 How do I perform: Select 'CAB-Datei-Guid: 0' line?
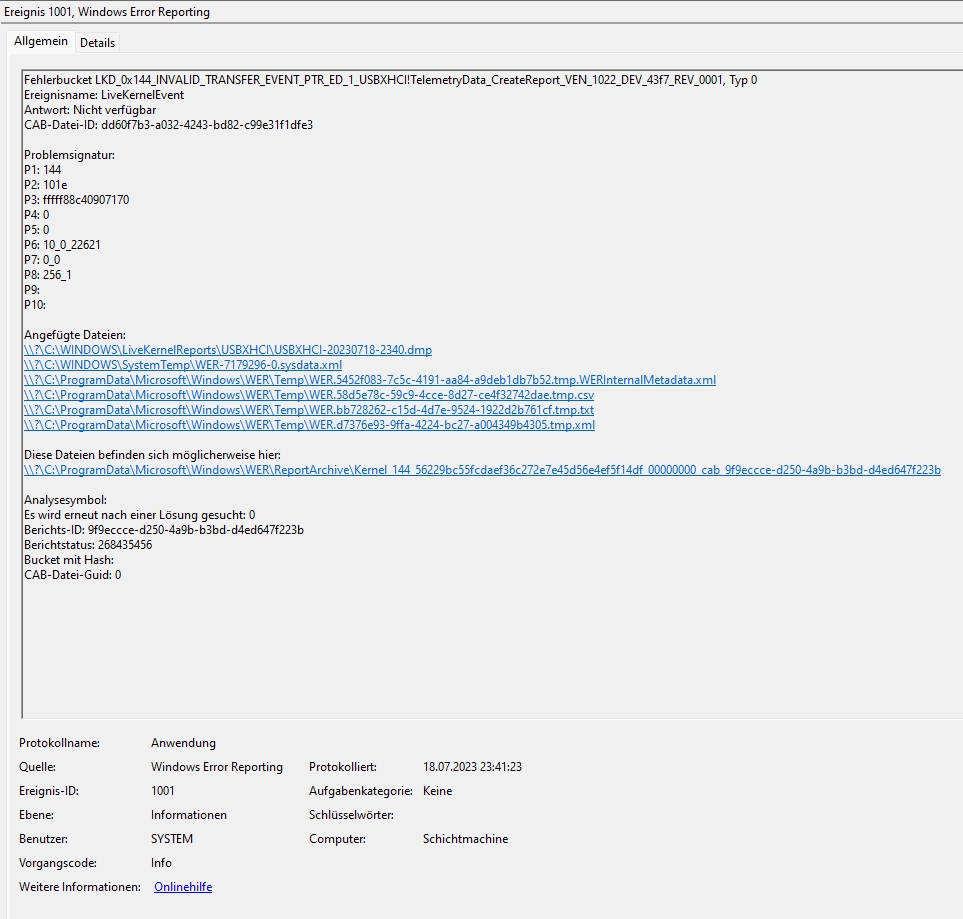point(72,575)
